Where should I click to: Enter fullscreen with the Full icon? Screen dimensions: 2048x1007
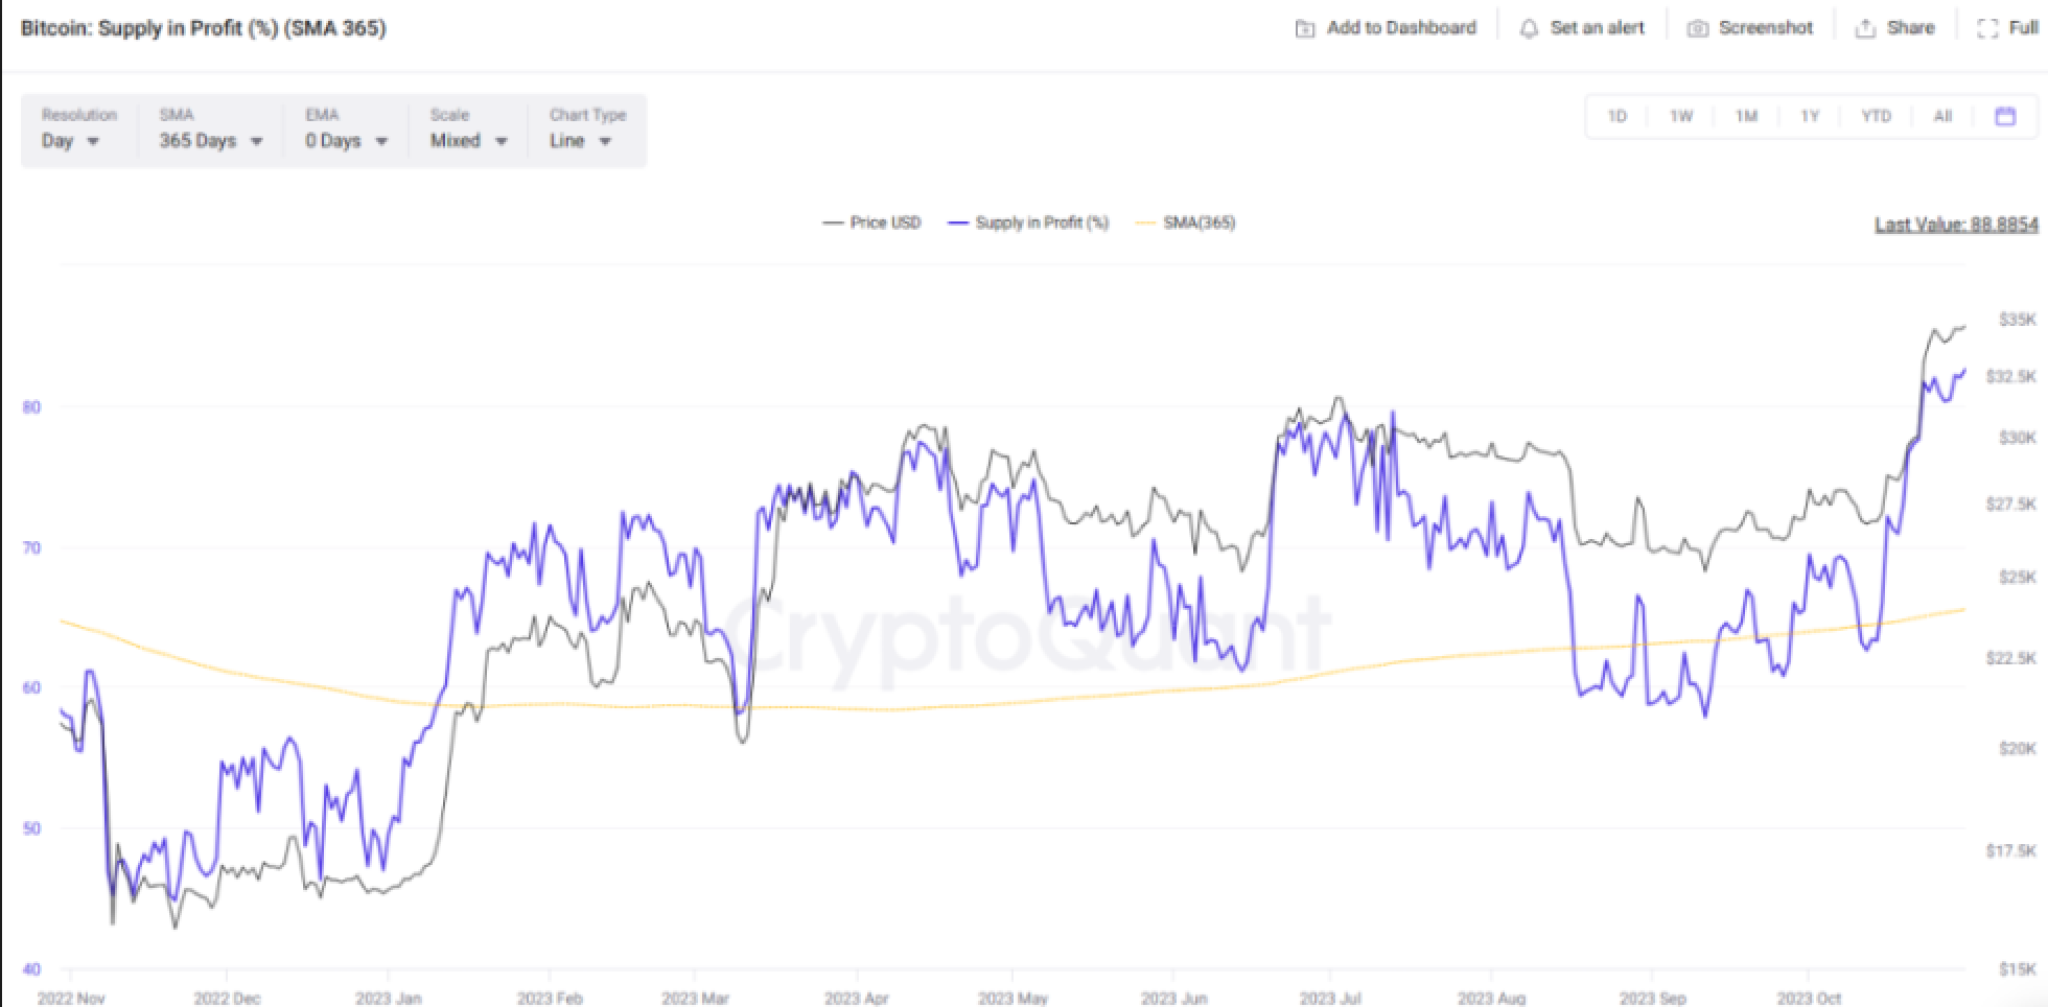click(x=1990, y=28)
